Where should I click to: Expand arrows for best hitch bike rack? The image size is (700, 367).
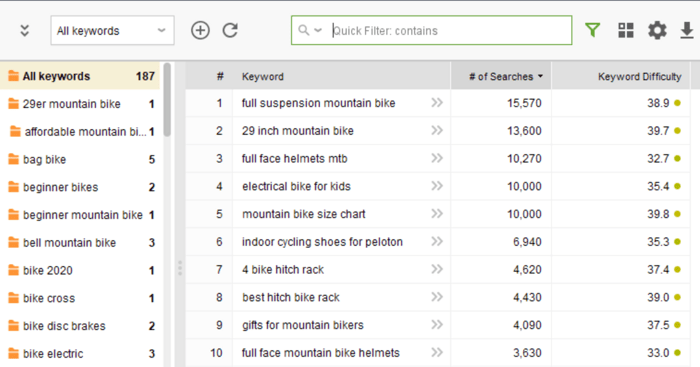437,297
